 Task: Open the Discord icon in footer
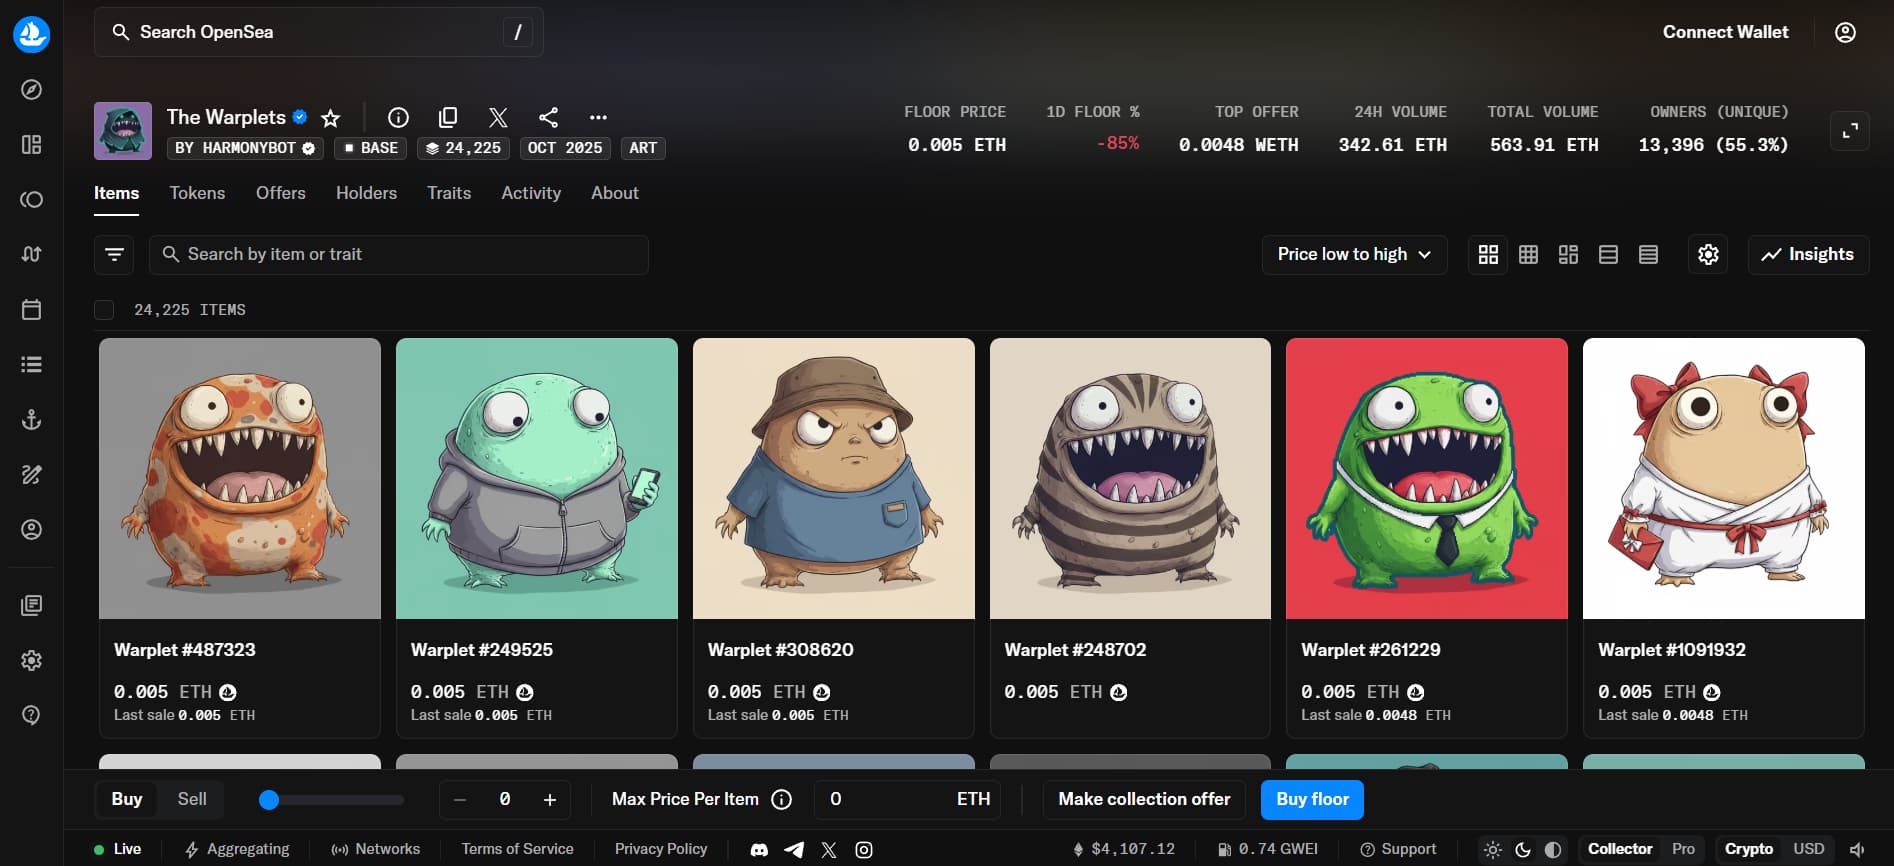(x=759, y=850)
